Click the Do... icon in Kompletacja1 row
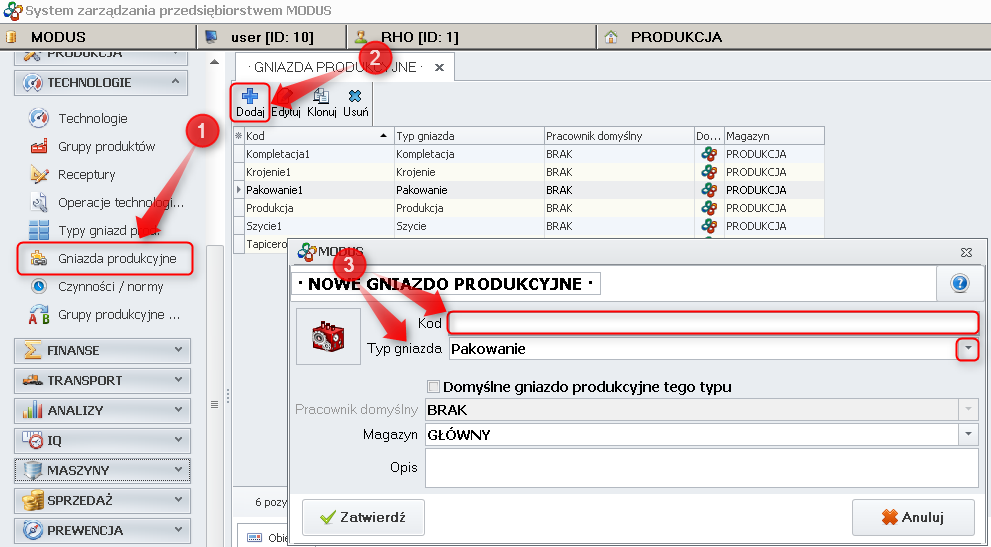991x547 pixels. pyautogui.click(x=709, y=154)
